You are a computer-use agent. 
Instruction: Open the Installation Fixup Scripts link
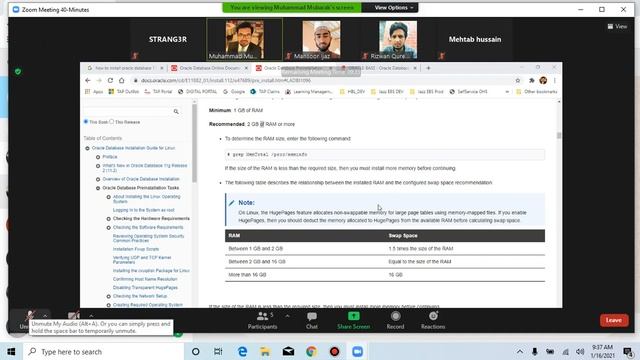(x=136, y=249)
